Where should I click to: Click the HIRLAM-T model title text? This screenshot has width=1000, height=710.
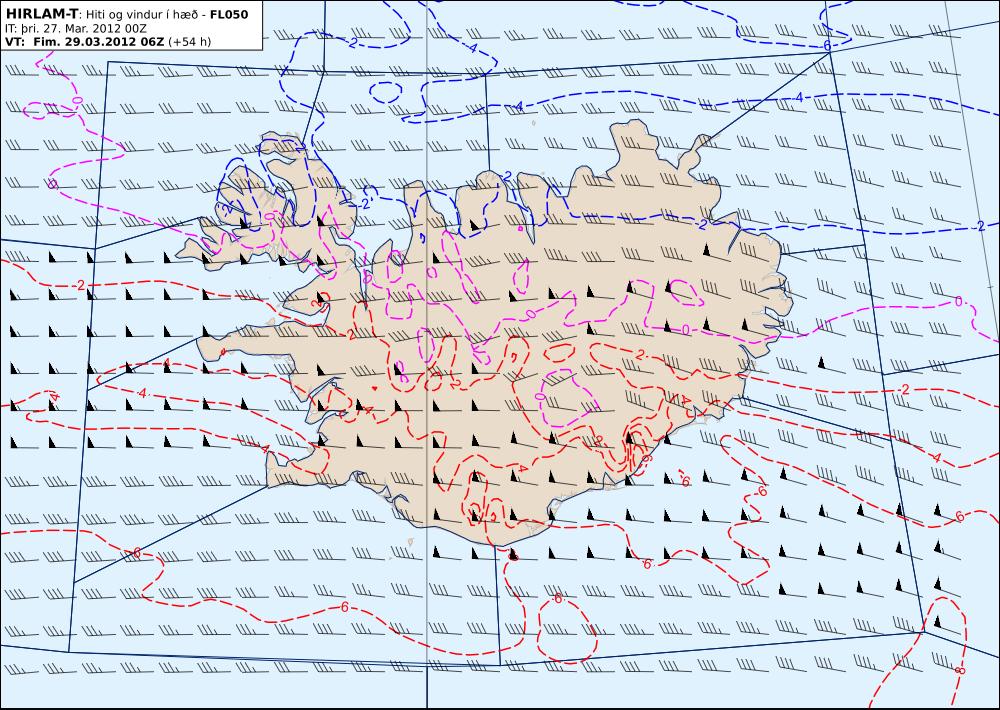pos(41,13)
